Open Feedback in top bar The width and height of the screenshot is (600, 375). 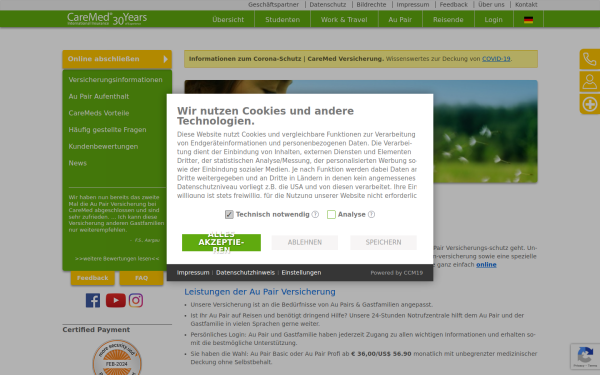point(453,5)
